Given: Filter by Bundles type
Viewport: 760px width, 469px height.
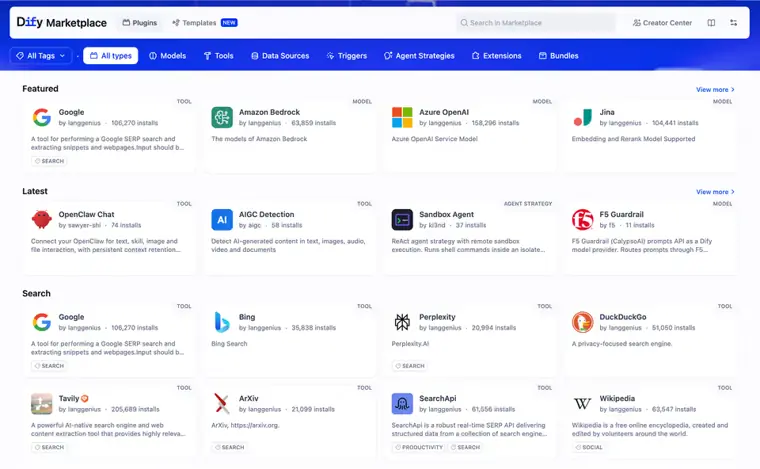Looking at the screenshot, I should pyautogui.click(x=559, y=56).
